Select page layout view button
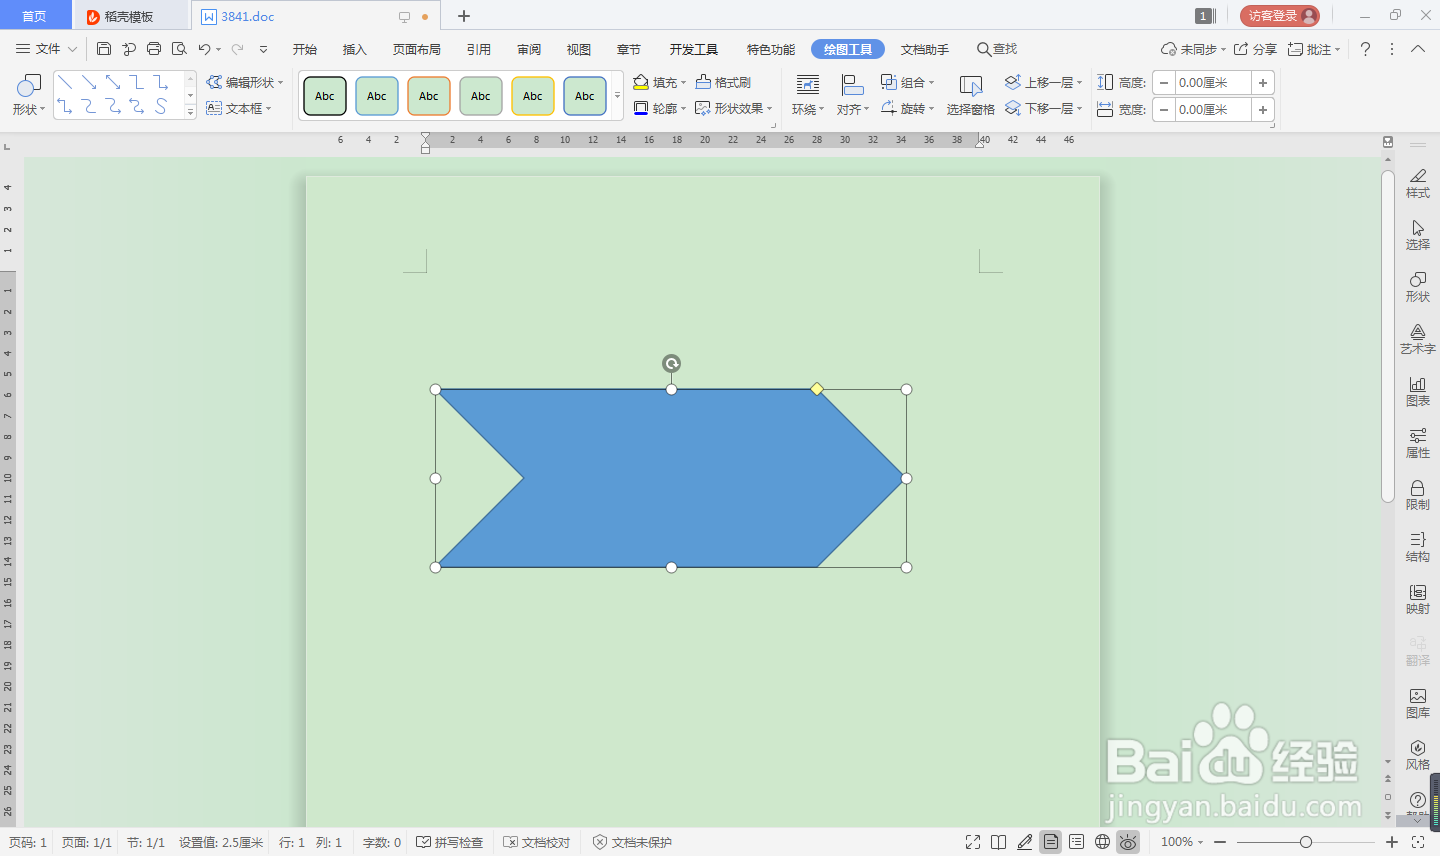This screenshot has width=1440, height=856. pos(1050,842)
